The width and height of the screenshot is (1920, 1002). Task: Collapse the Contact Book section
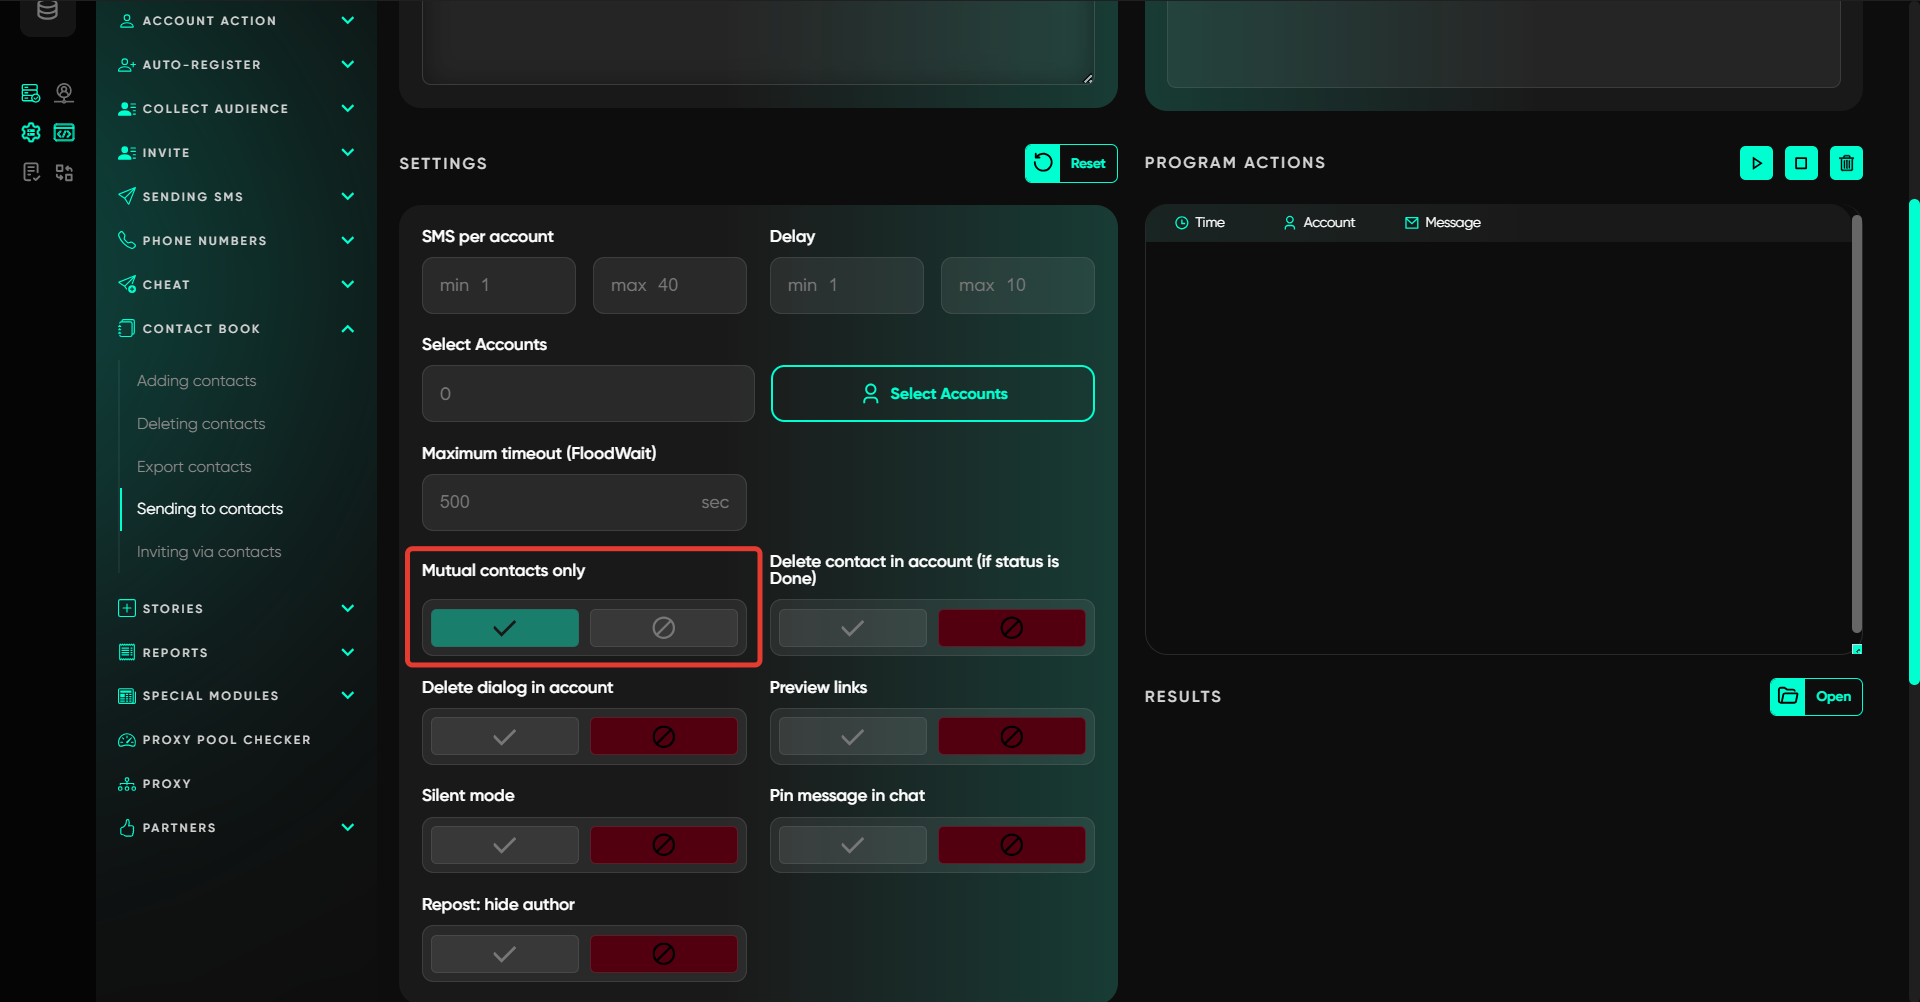tap(347, 329)
